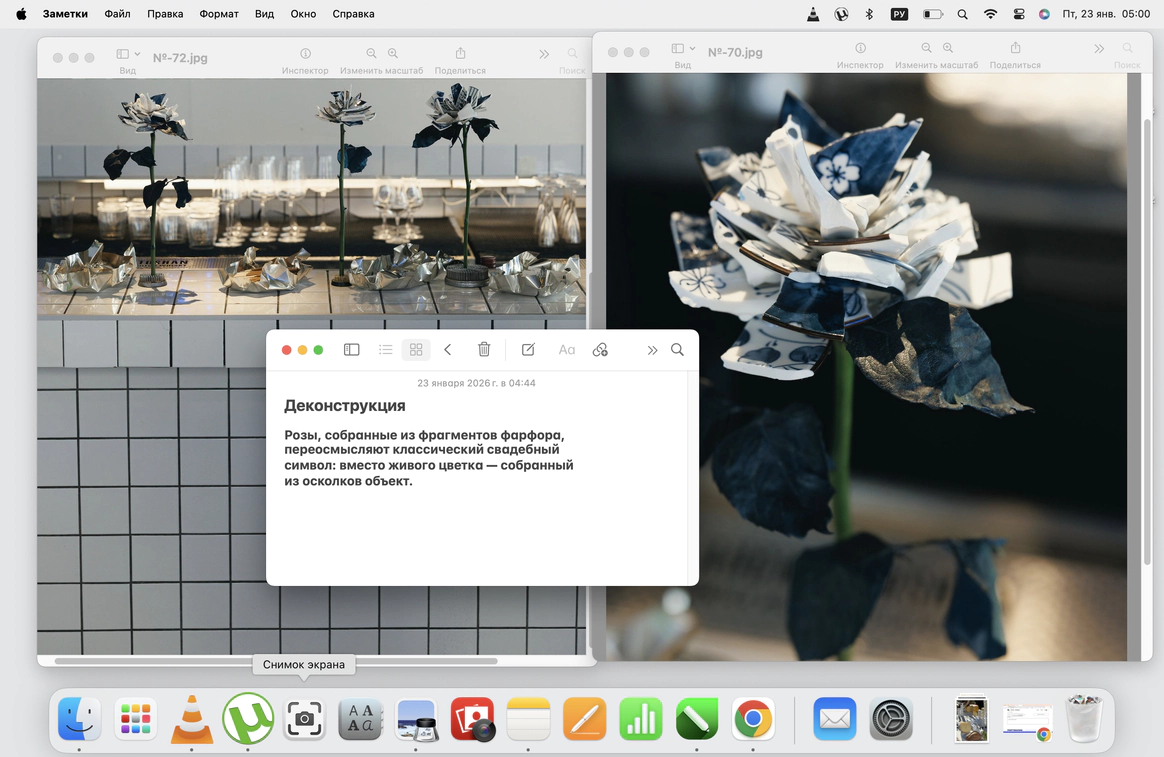The height and width of the screenshot is (757, 1164).
Task: Toggle the Notes sidebar panel
Action: pyautogui.click(x=352, y=350)
